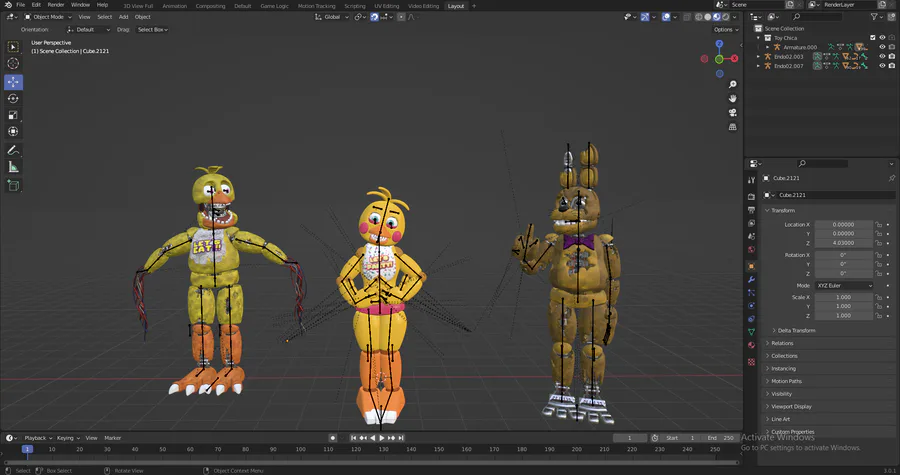Open the Global transform orientation dropdown
This screenshot has width=900, height=475.
click(x=332, y=17)
